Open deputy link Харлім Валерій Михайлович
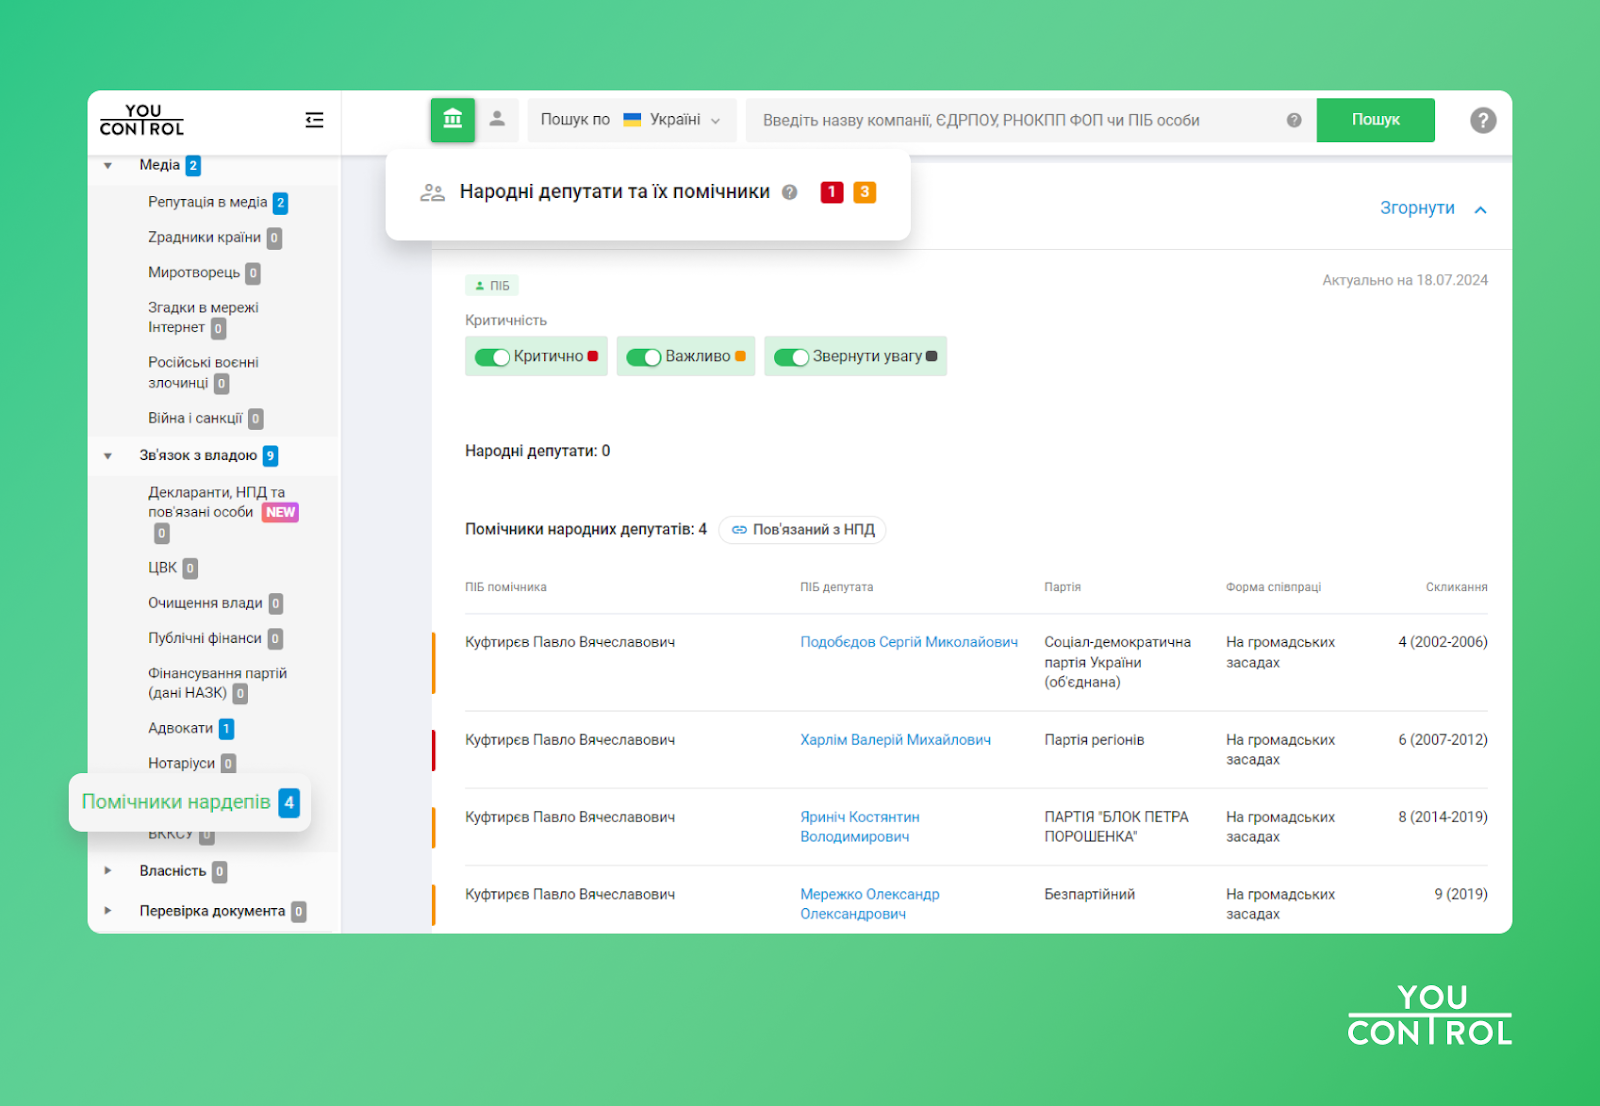The image size is (1600, 1106). (x=895, y=740)
